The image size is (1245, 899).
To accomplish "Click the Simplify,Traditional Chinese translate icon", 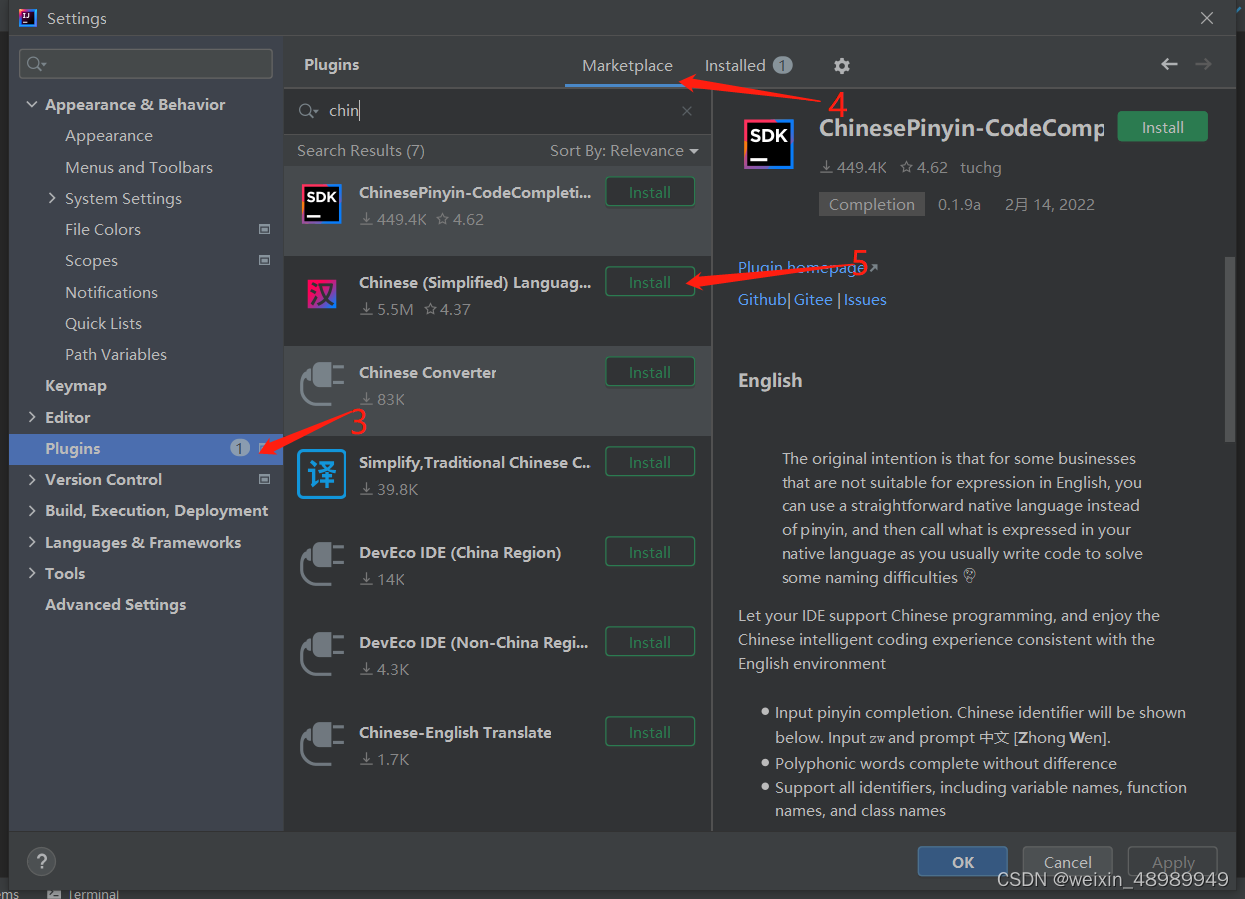I will point(322,474).
